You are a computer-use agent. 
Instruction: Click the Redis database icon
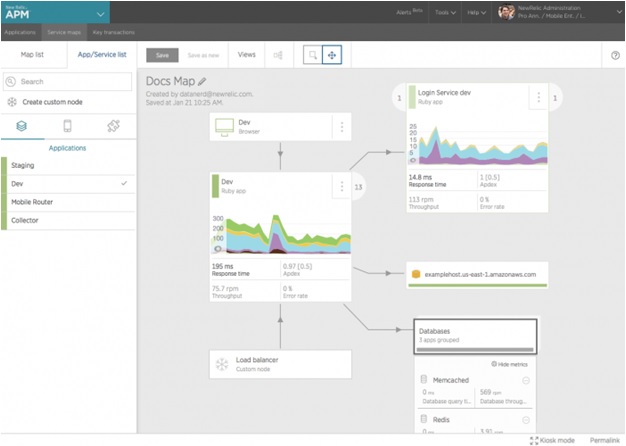click(424, 419)
